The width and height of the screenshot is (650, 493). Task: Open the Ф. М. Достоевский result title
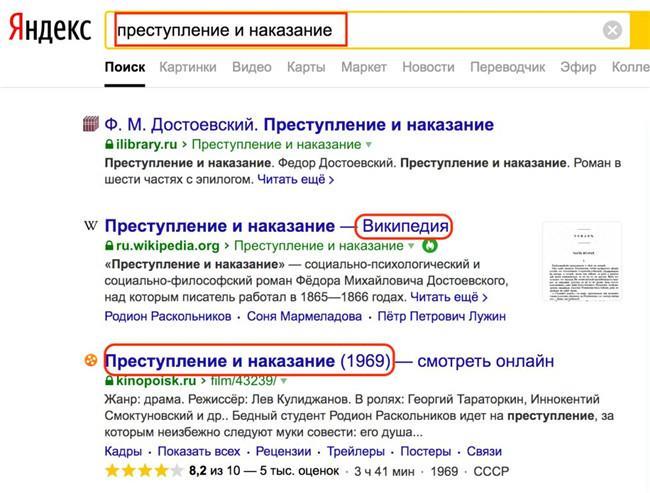pyautogui.click(x=299, y=124)
